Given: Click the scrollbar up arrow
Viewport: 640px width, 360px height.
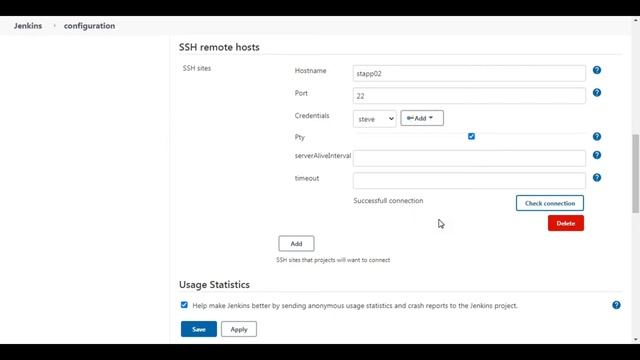Looking at the screenshot, I should (x=636, y=20).
